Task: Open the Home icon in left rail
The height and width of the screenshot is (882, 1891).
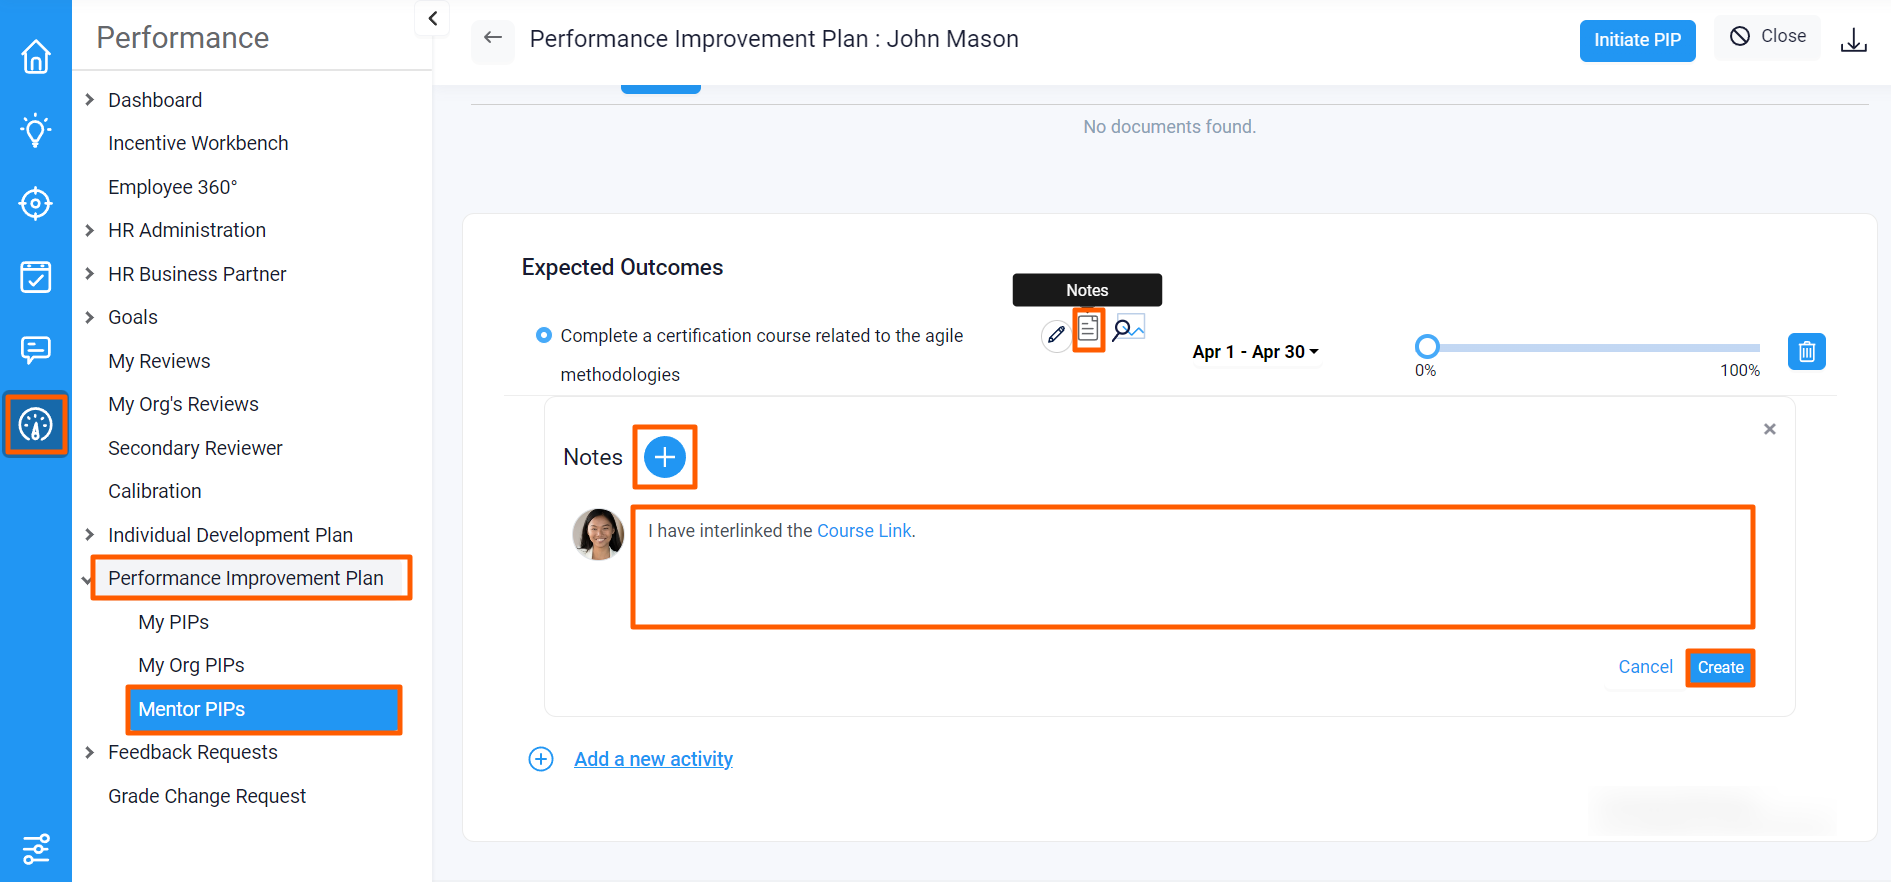Action: [x=36, y=57]
